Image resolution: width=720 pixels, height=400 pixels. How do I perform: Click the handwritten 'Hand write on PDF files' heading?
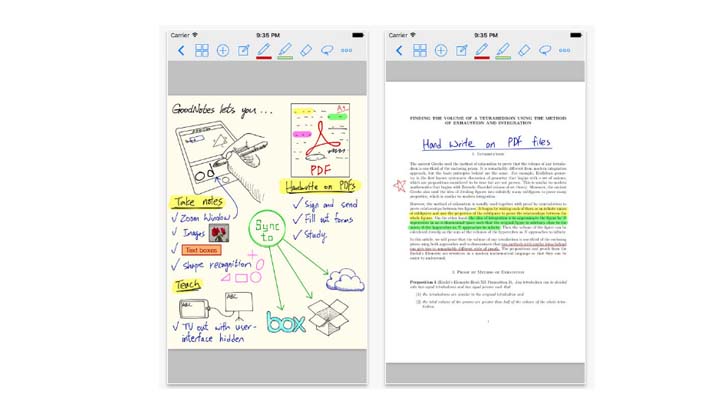click(x=487, y=143)
